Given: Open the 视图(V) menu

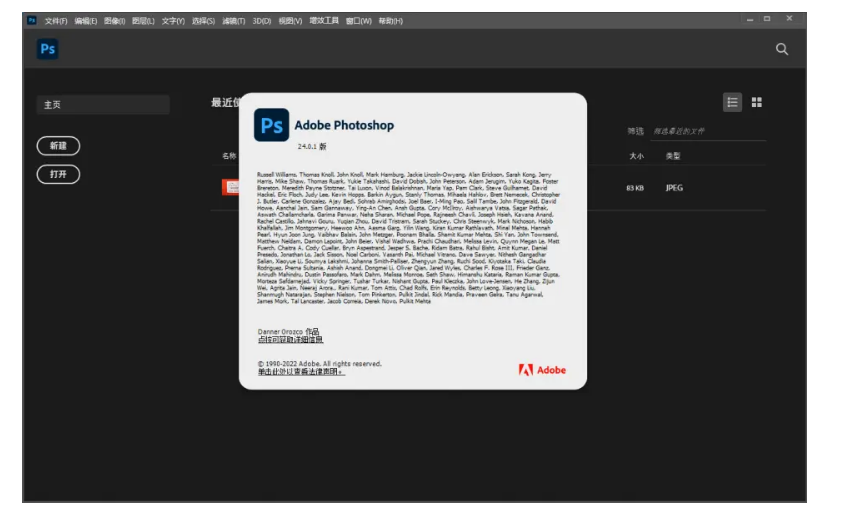Looking at the screenshot, I should (290, 21).
